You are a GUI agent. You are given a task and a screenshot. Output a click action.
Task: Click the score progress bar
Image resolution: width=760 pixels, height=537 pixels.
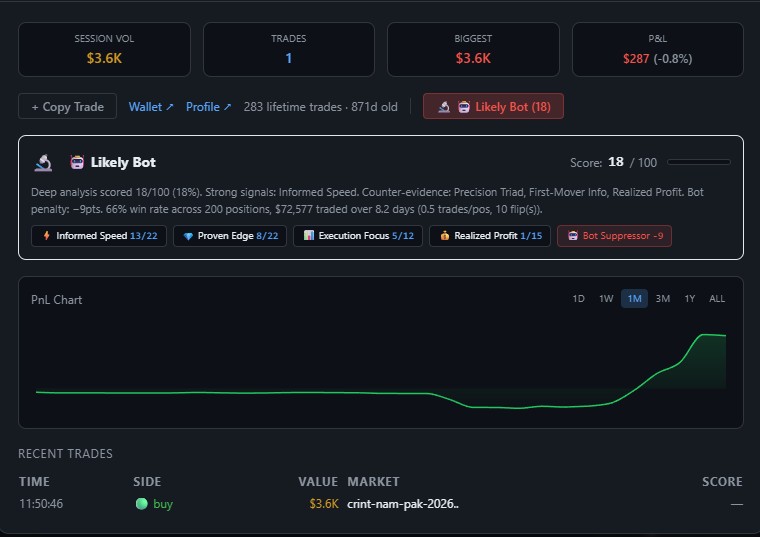coord(698,162)
